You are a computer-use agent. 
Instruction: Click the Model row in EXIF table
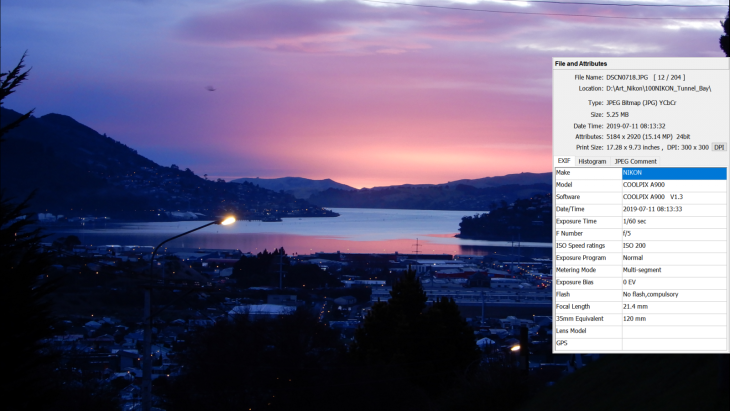pos(640,185)
